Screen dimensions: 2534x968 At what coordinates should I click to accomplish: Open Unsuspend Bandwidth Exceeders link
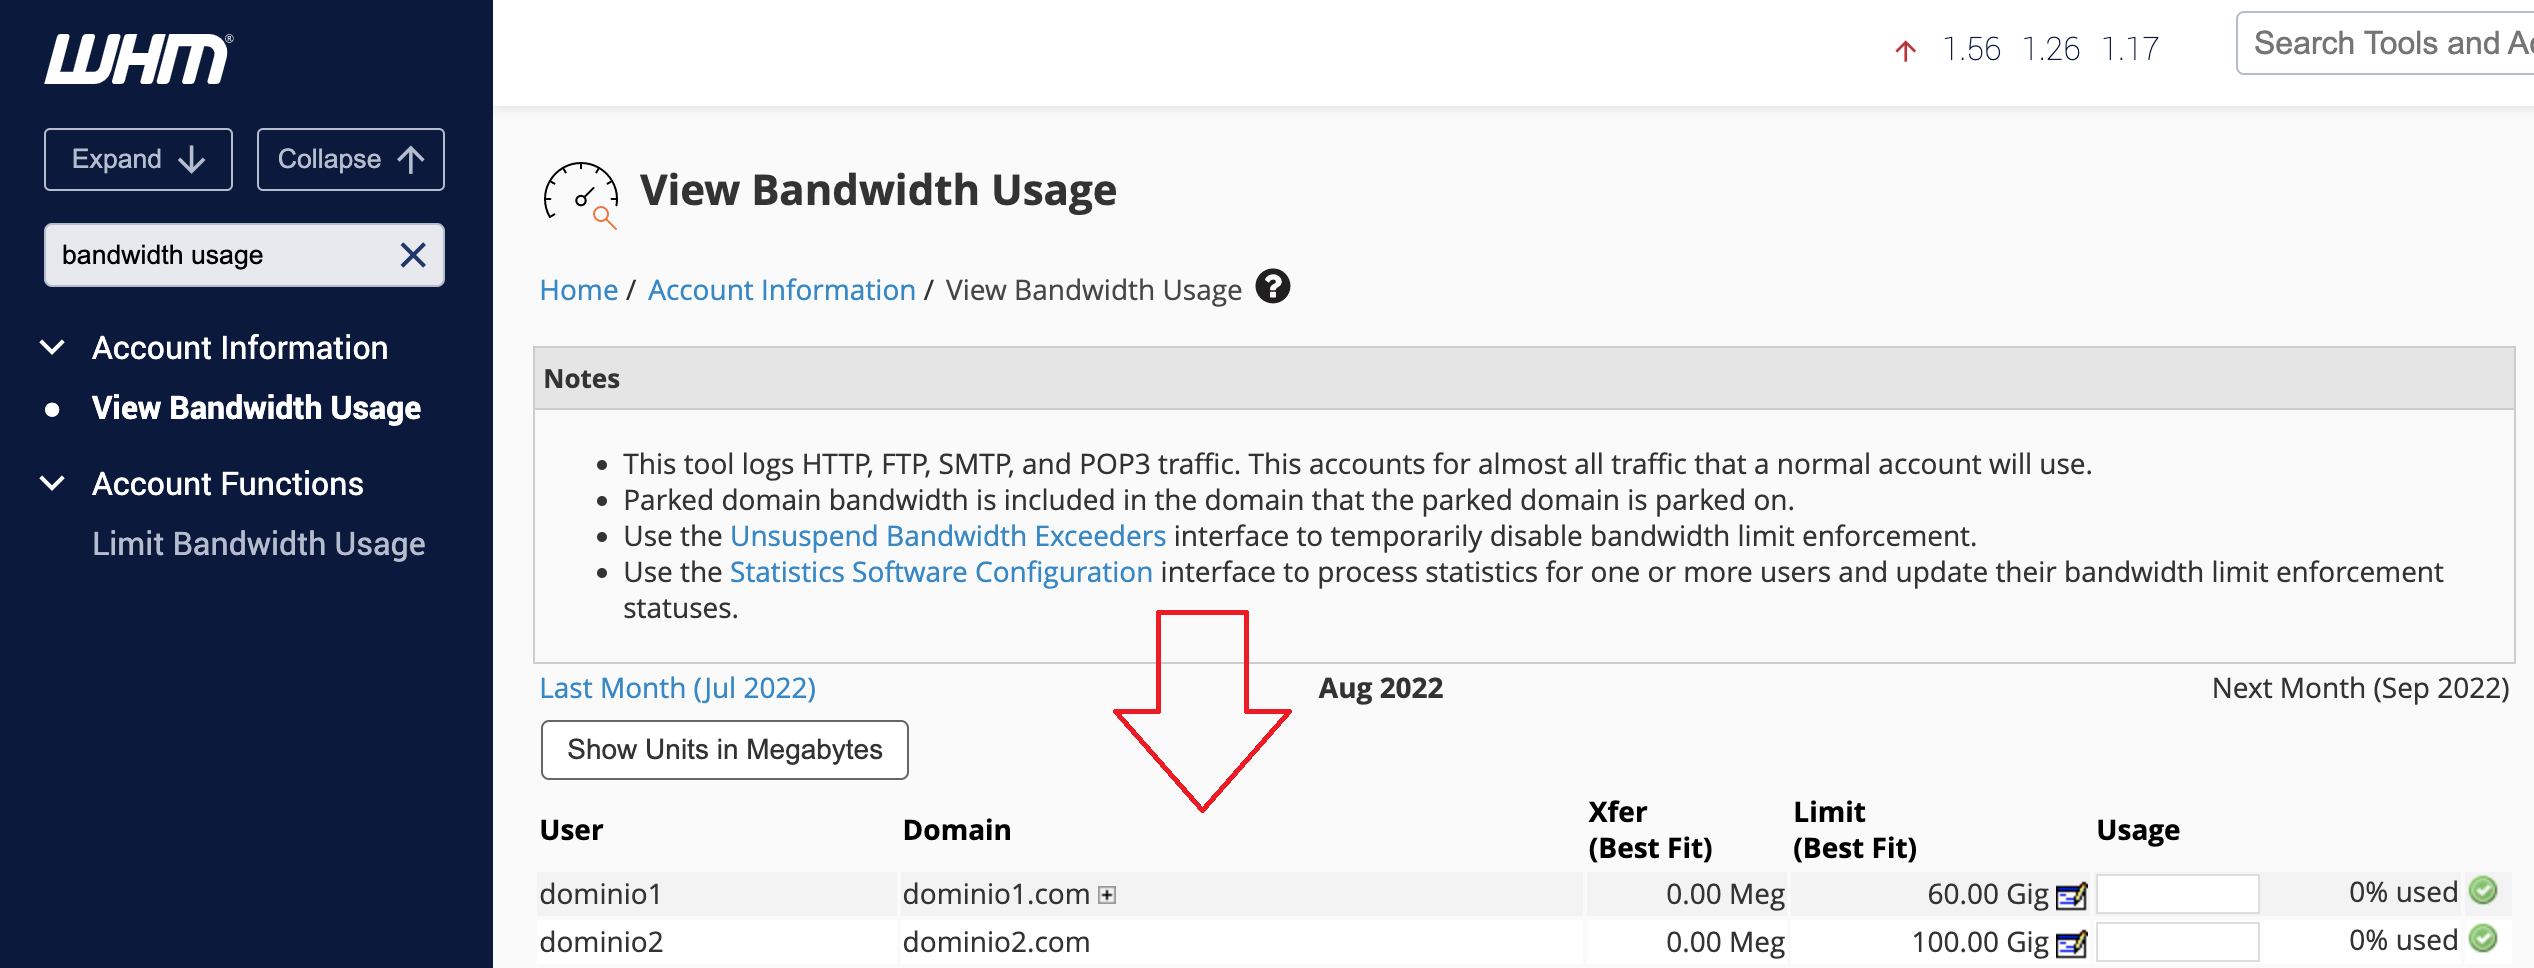pyautogui.click(x=948, y=536)
